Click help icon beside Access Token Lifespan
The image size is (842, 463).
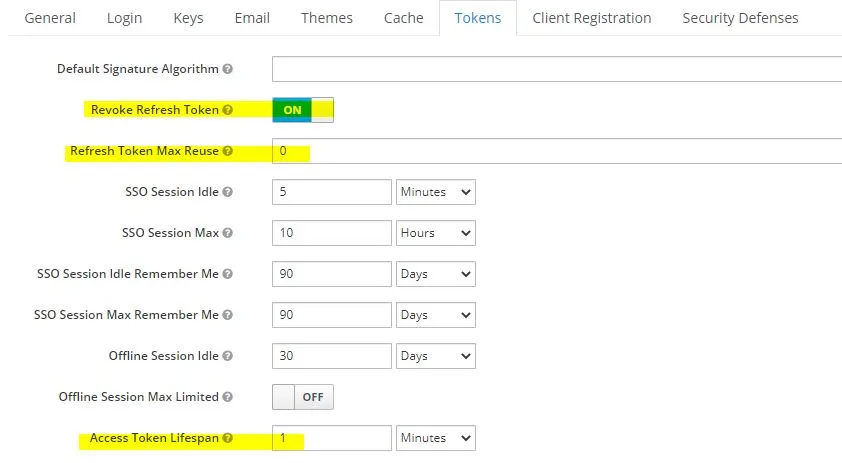[228, 438]
